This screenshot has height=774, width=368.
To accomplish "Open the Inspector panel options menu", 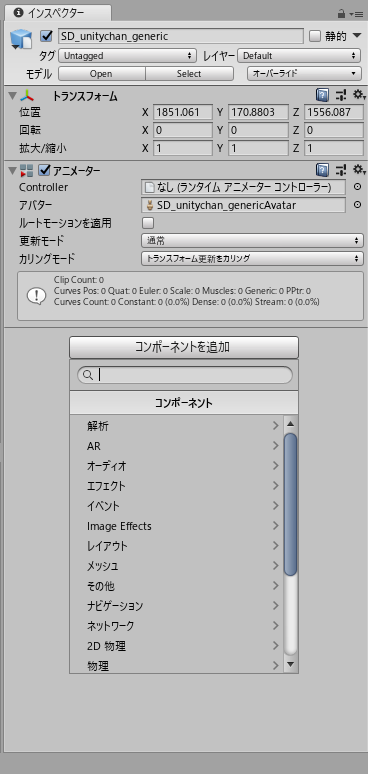I will tap(357, 14).
